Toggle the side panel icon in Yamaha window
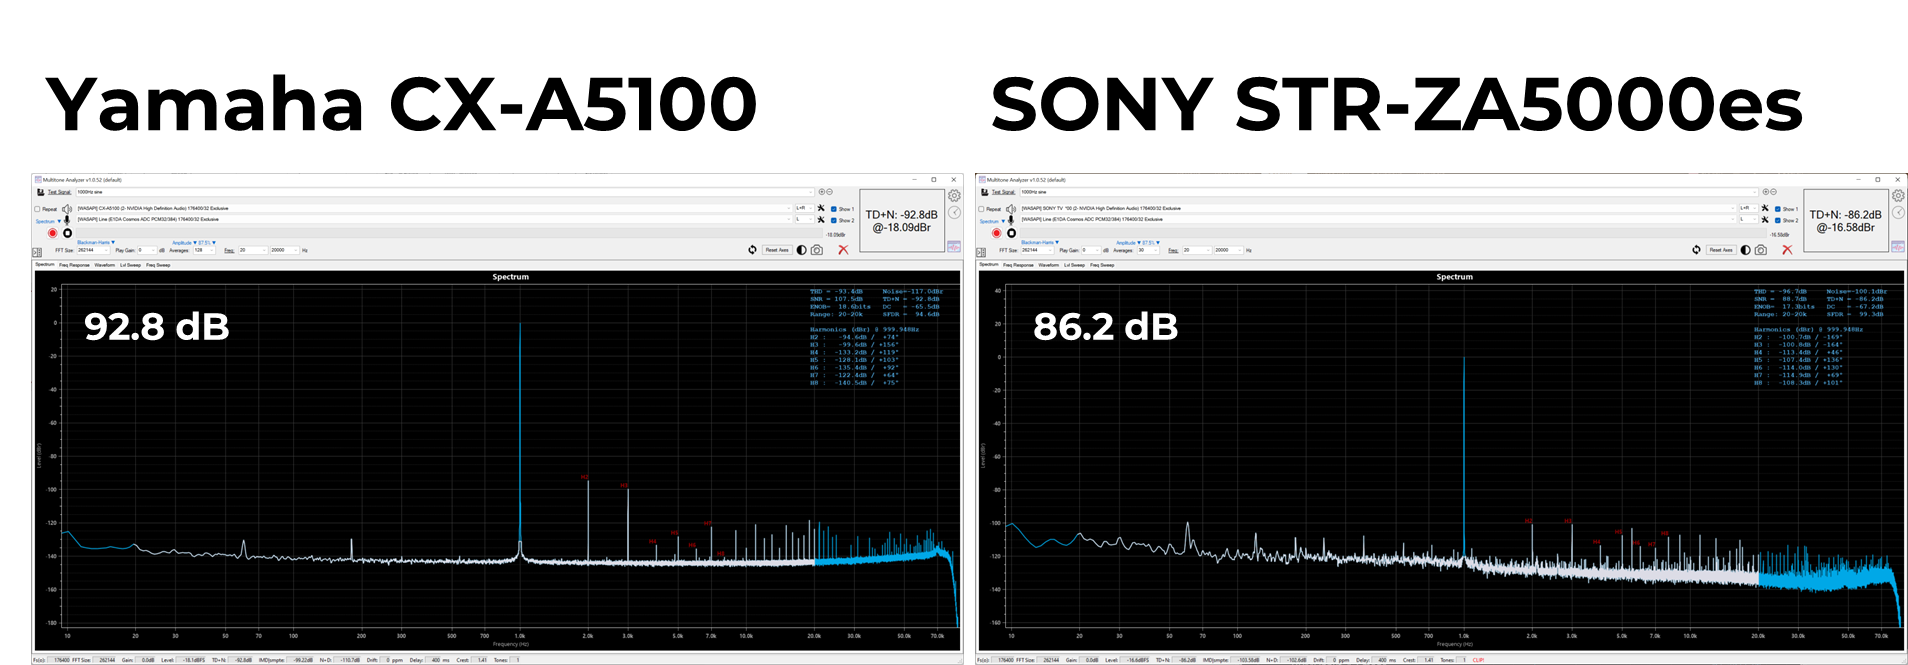This screenshot has width=1908, height=665. [x=37, y=252]
